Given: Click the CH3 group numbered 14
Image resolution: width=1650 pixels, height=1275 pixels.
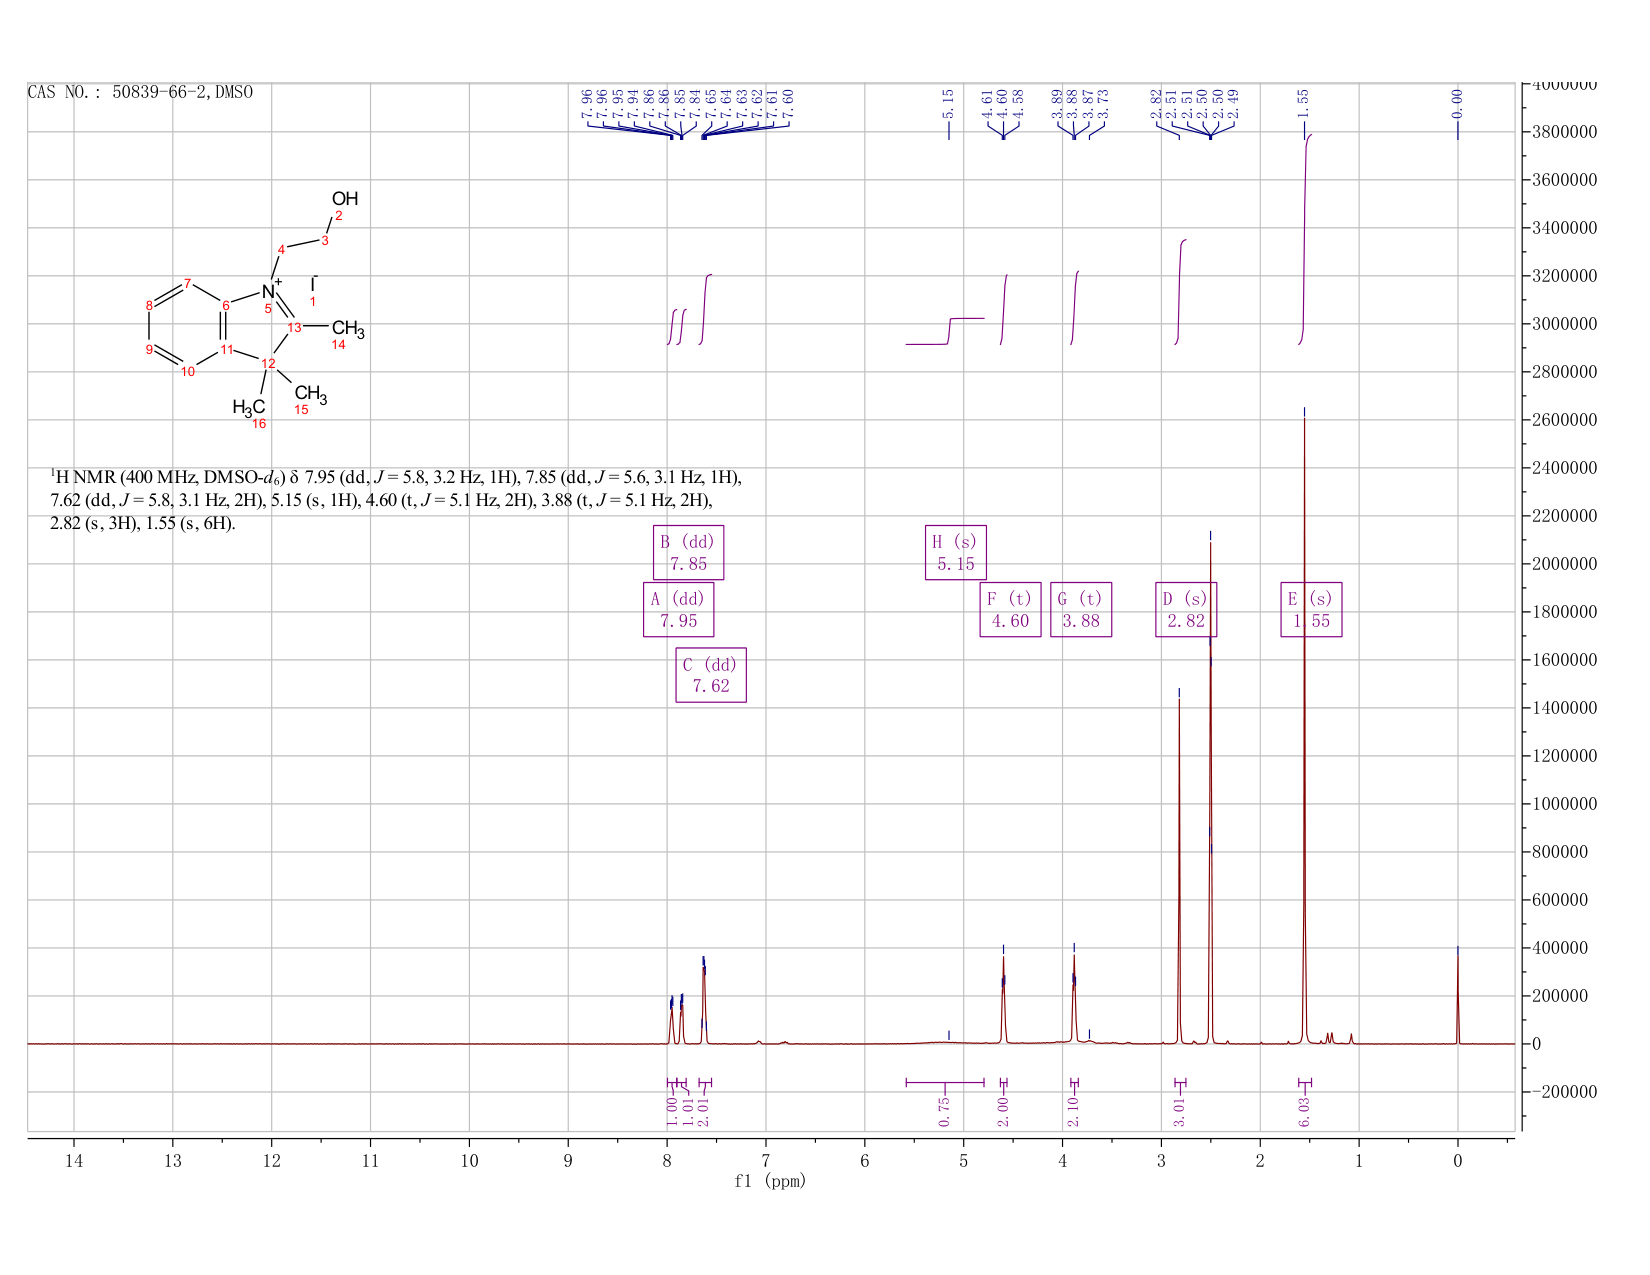Looking at the screenshot, I should pyautogui.click(x=348, y=329).
